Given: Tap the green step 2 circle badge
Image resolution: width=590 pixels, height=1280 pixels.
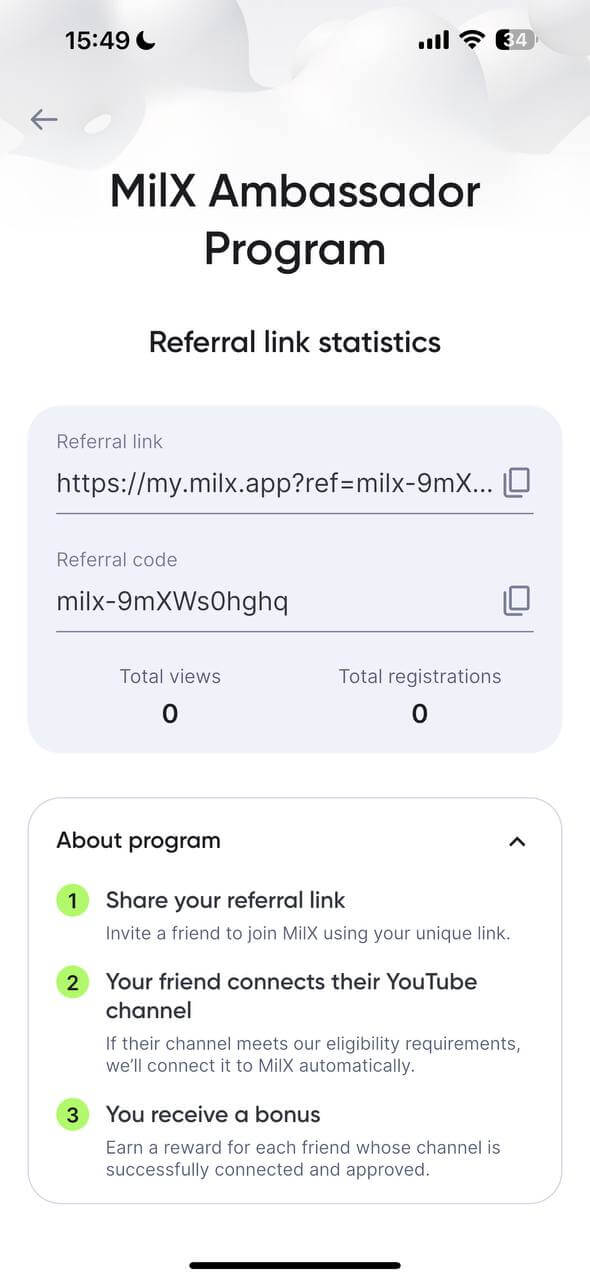Looking at the screenshot, I should click(72, 982).
